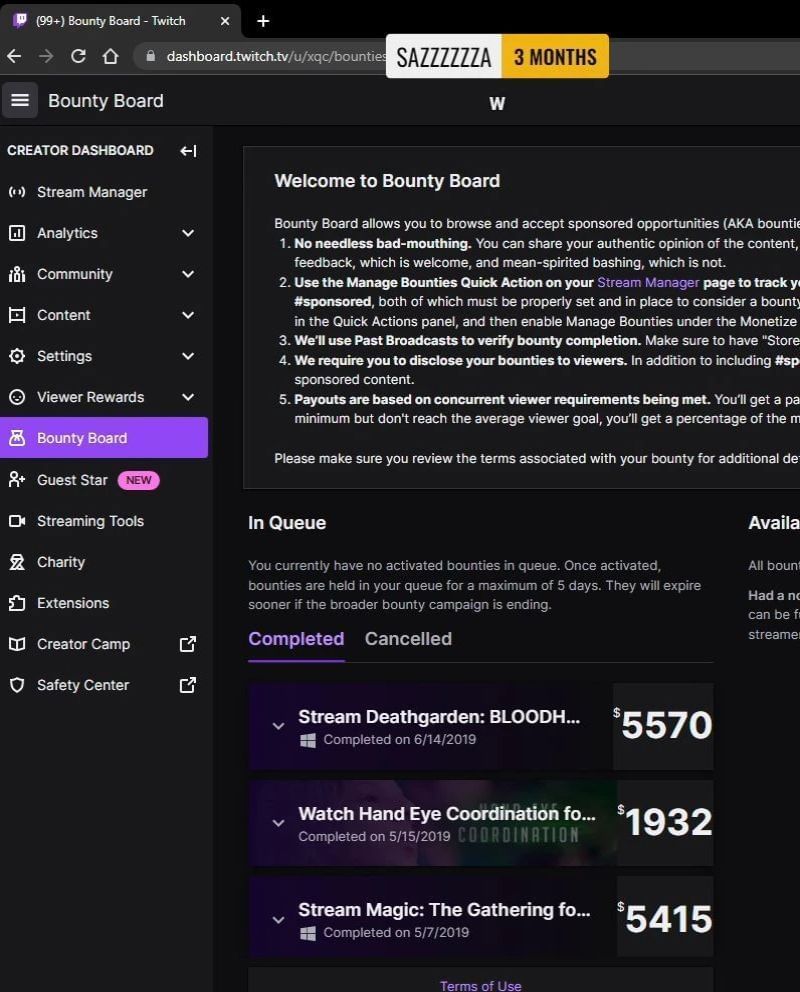
Task: Switch to the Cancelled tab
Action: [408, 639]
